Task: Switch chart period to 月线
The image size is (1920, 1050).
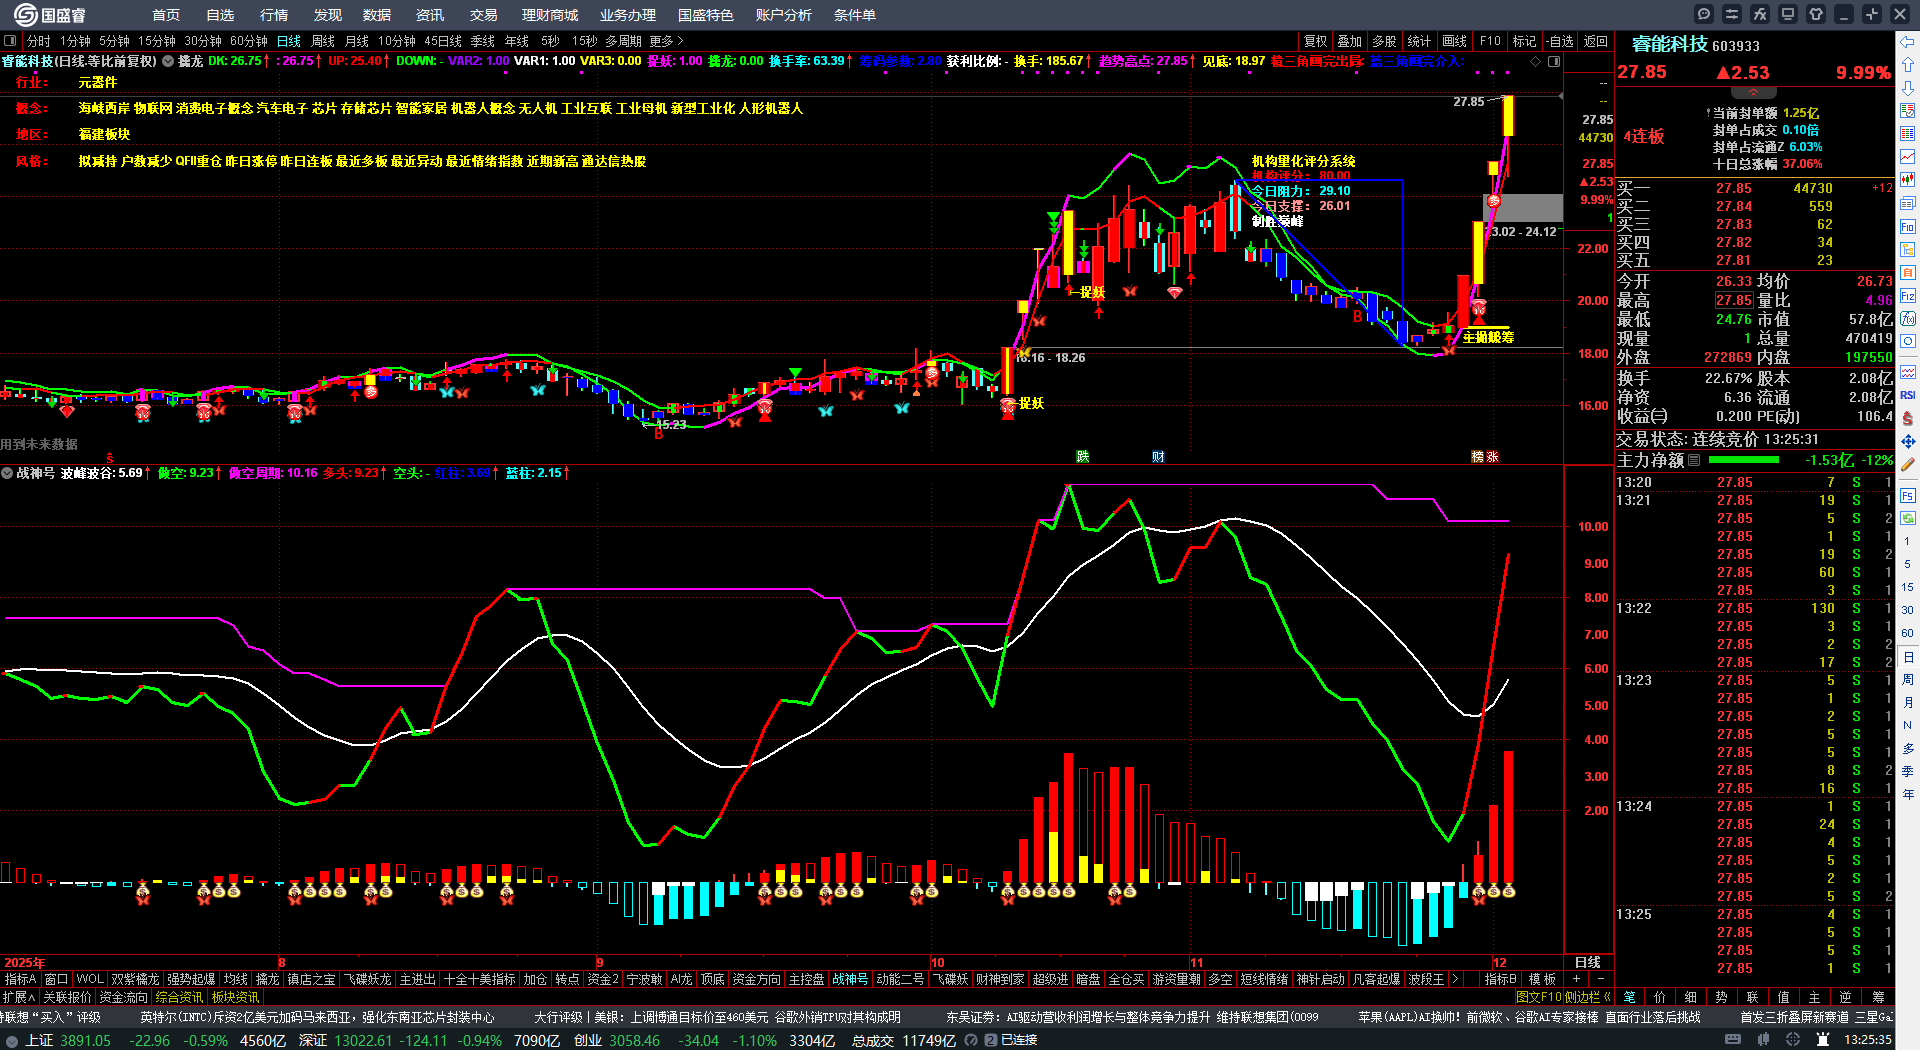Action: coord(357,41)
